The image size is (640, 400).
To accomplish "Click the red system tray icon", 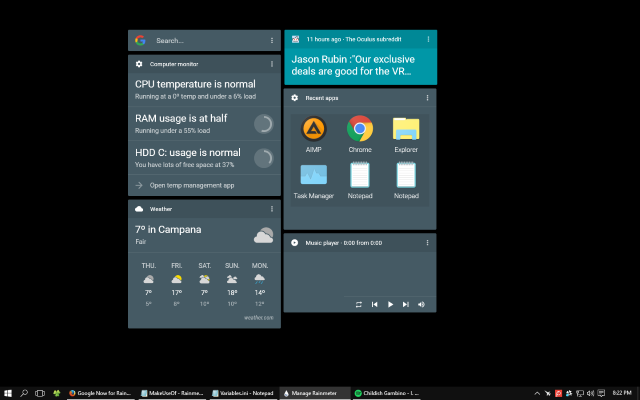I will tap(558, 393).
